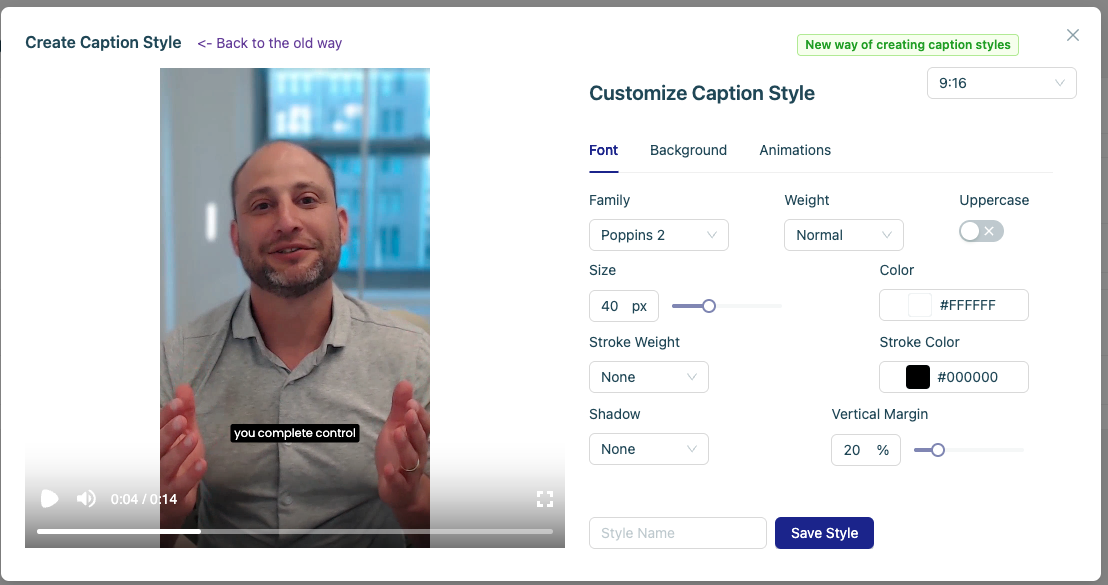This screenshot has height=585, width=1108.
Task: Play the caption preview video
Action: click(49, 499)
